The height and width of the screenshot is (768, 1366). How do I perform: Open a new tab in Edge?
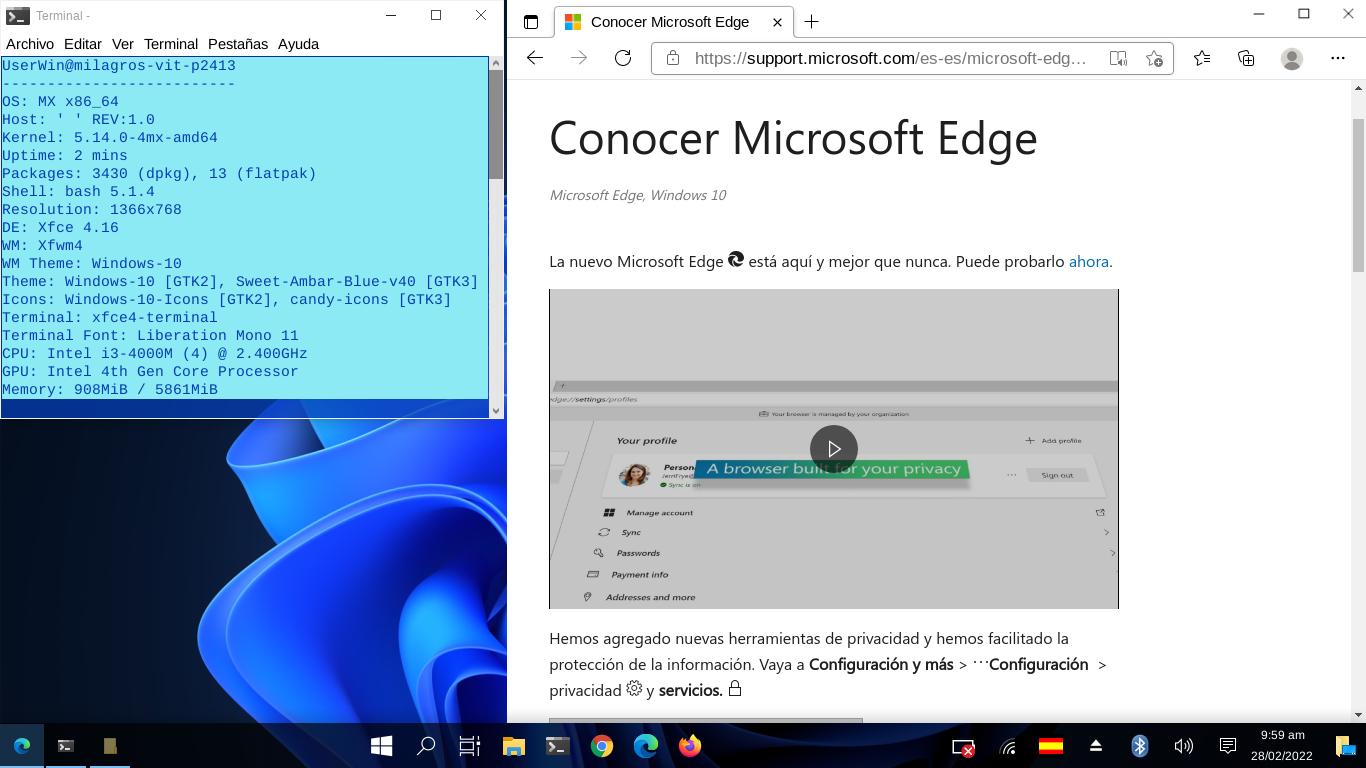tap(812, 22)
